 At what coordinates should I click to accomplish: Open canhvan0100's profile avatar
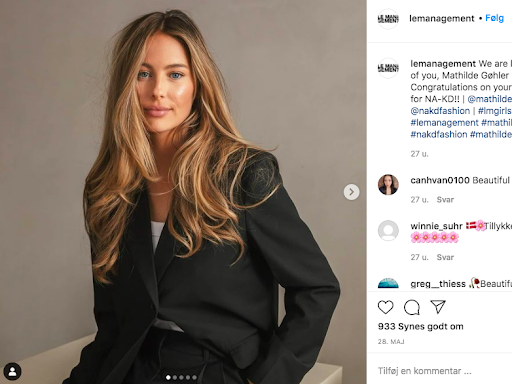point(388,184)
